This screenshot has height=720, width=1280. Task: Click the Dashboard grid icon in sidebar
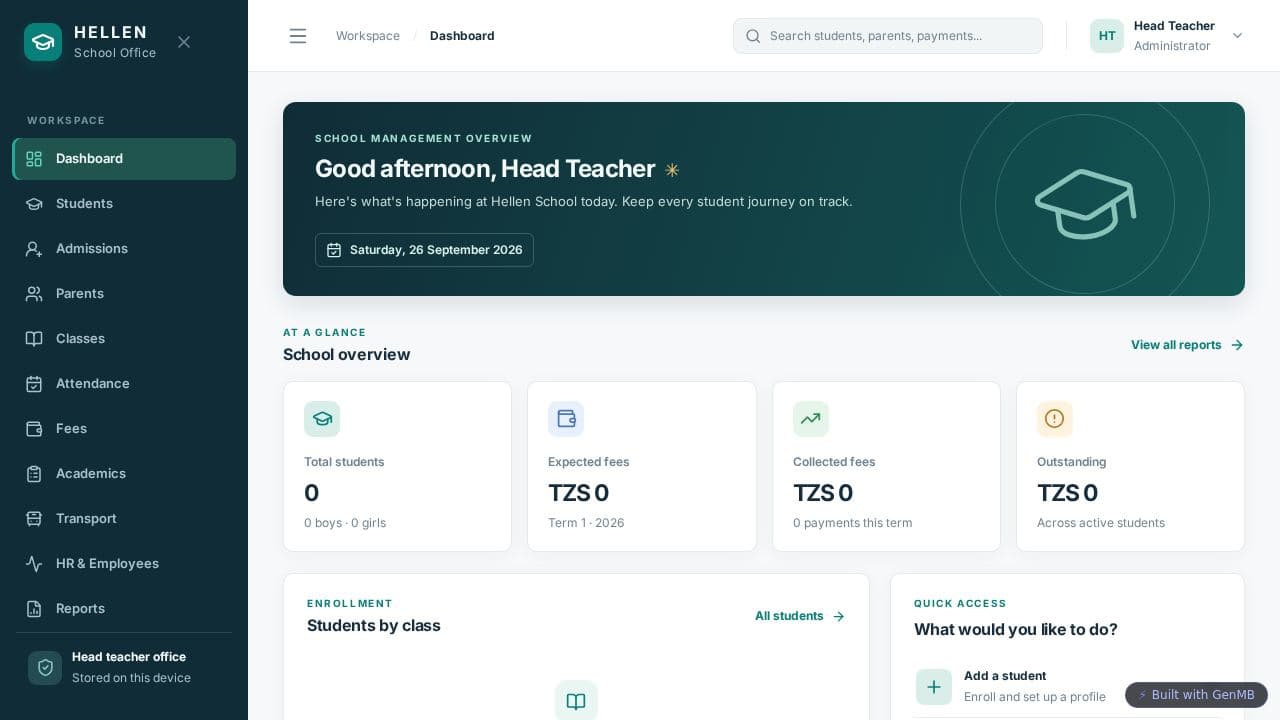[34, 159]
